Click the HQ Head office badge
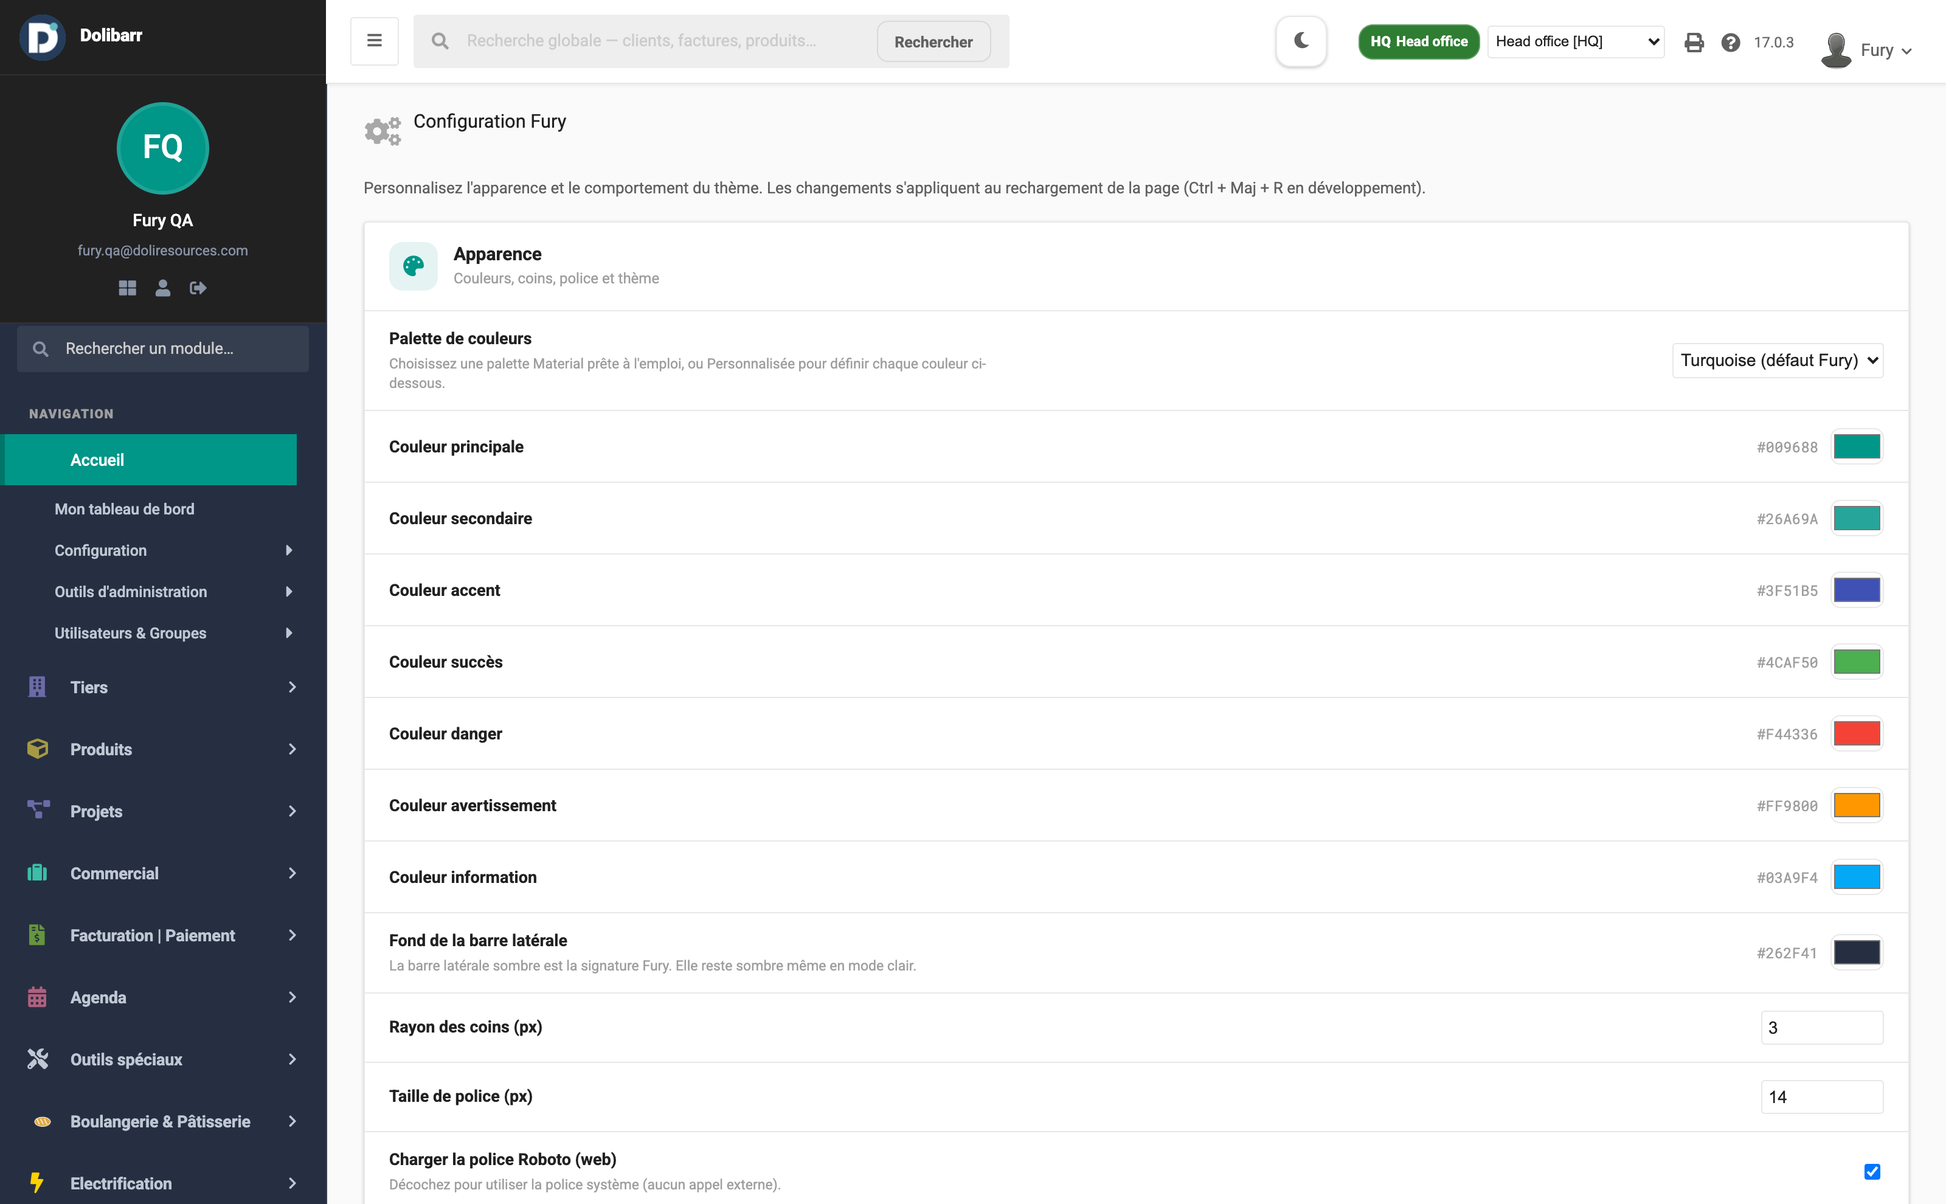1946x1204 pixels. click(x=1418, y=41)
